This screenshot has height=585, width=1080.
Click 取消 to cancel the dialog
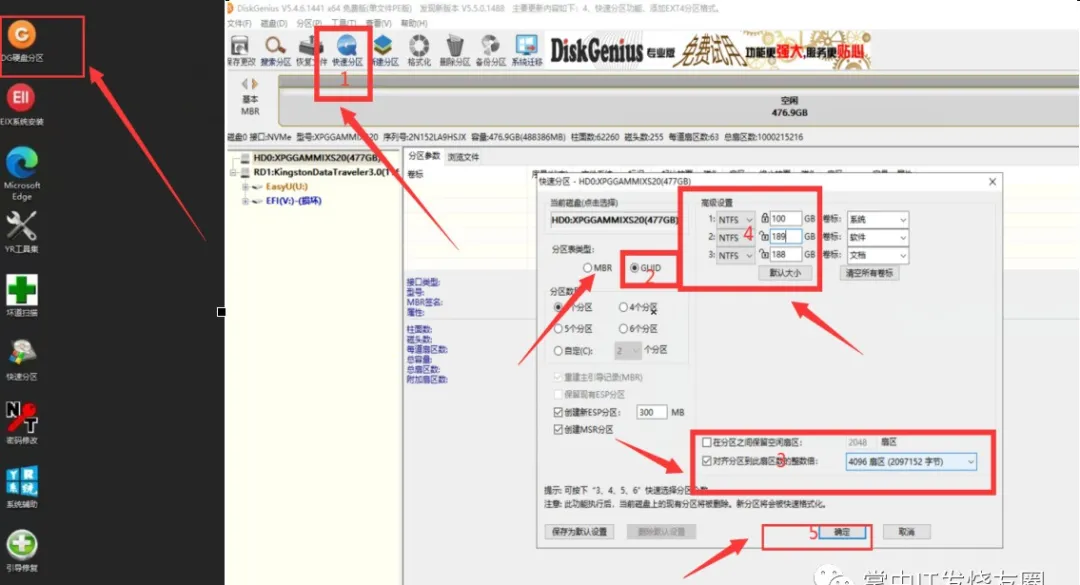pos(906,532)
